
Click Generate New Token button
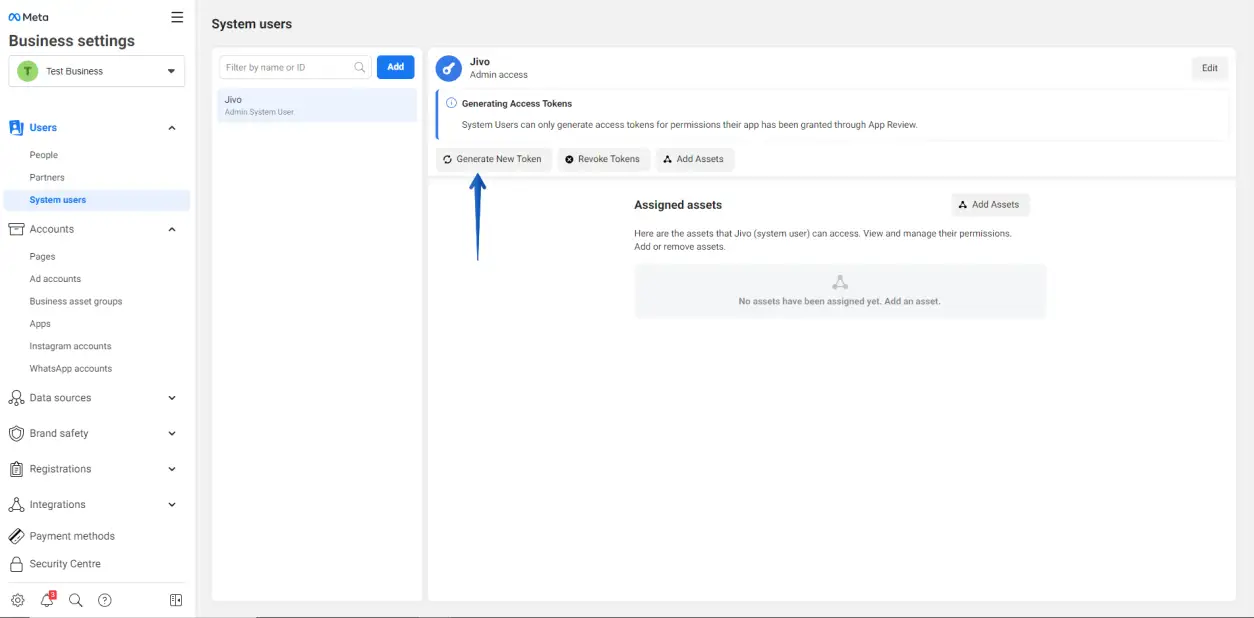pos(493,159)
